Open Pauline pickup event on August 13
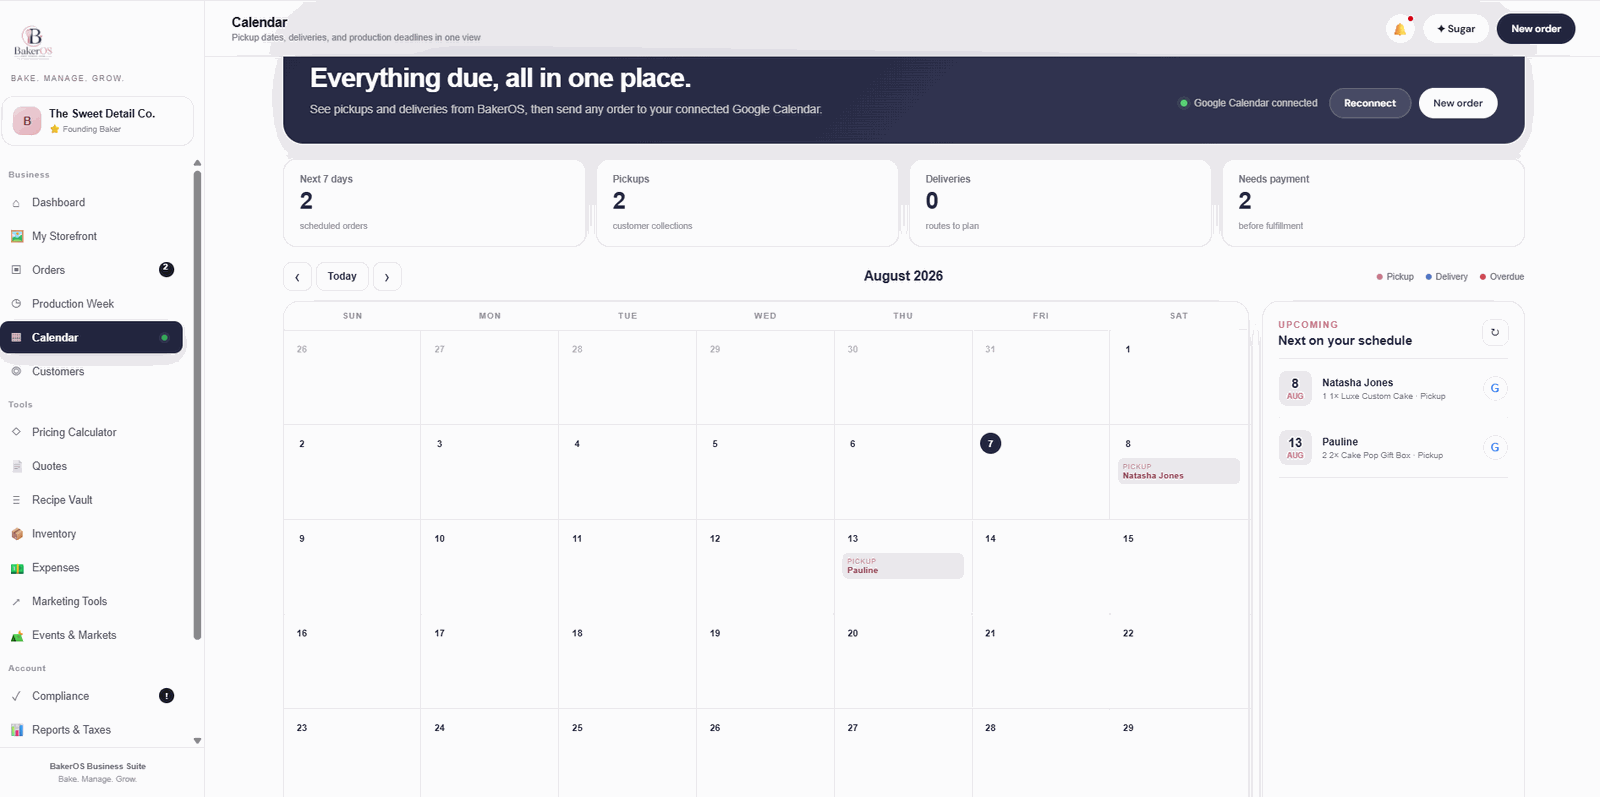The width and height of the screenshot is (1600, 797). pos(903,566)
